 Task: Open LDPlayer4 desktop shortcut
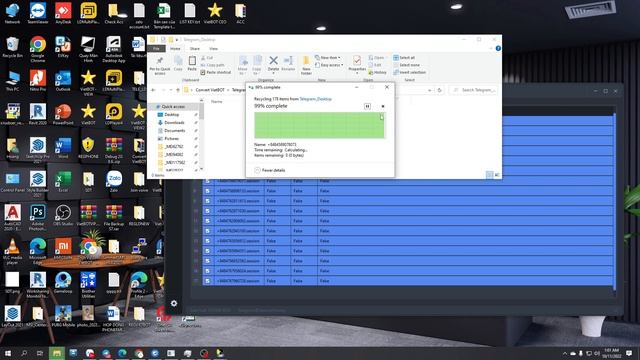[113, 114]
